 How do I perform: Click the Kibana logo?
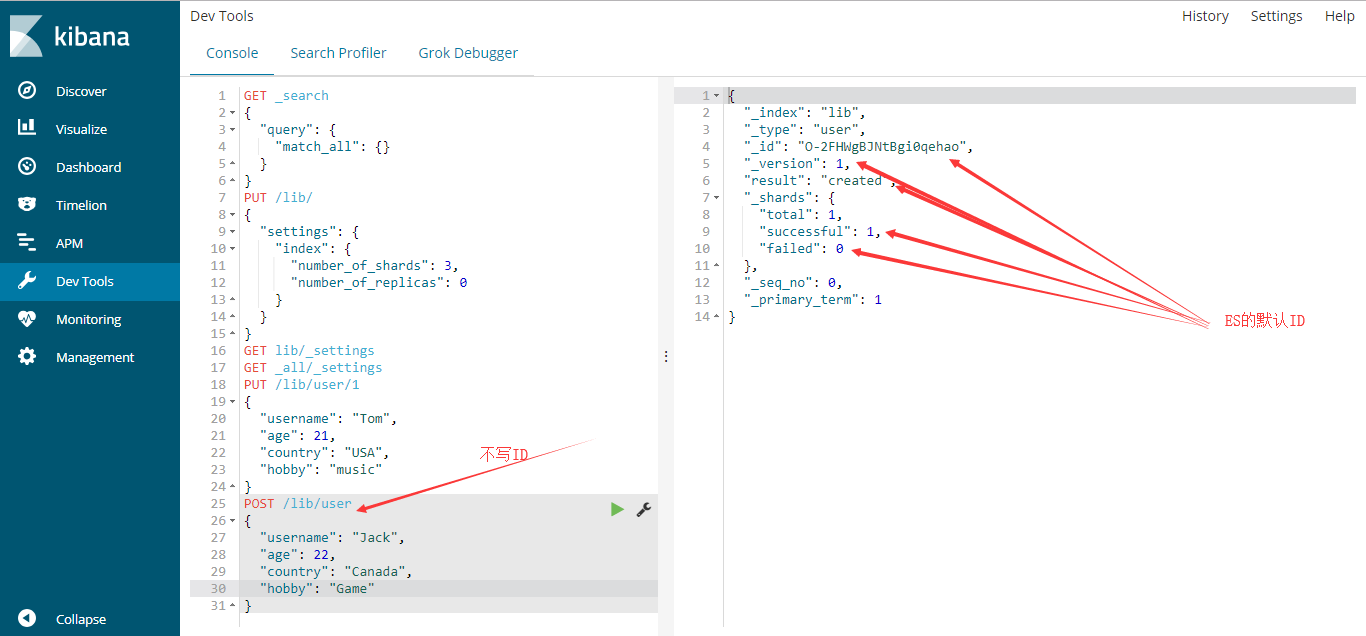(x=70, y=36)
